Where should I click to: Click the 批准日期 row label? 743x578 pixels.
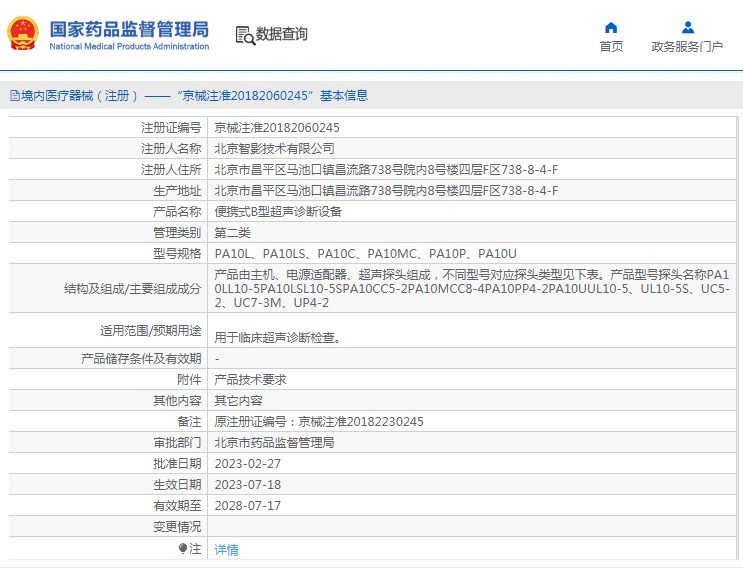click(177, 464)
